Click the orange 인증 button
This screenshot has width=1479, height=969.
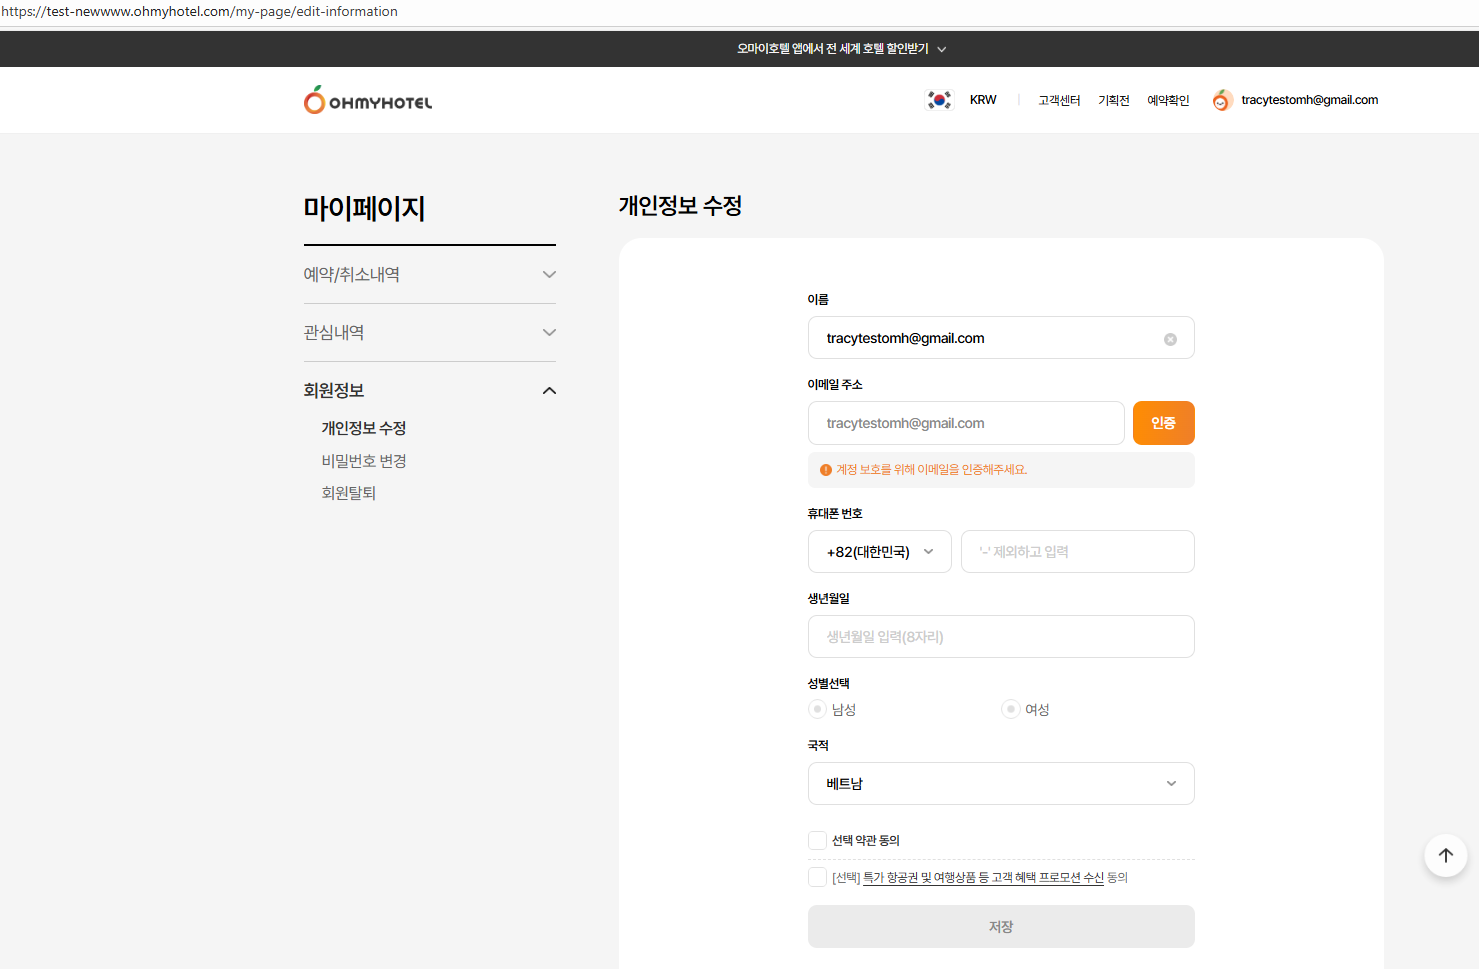click(x=1163, y=423)
